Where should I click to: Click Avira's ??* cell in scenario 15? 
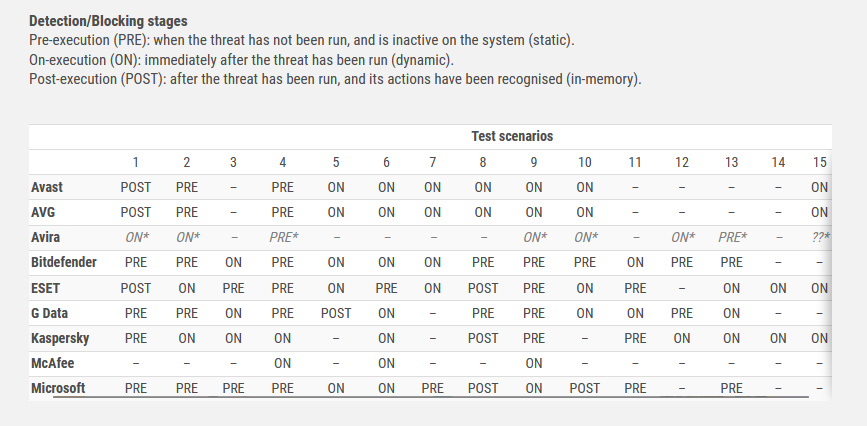[x=820, y=237]
